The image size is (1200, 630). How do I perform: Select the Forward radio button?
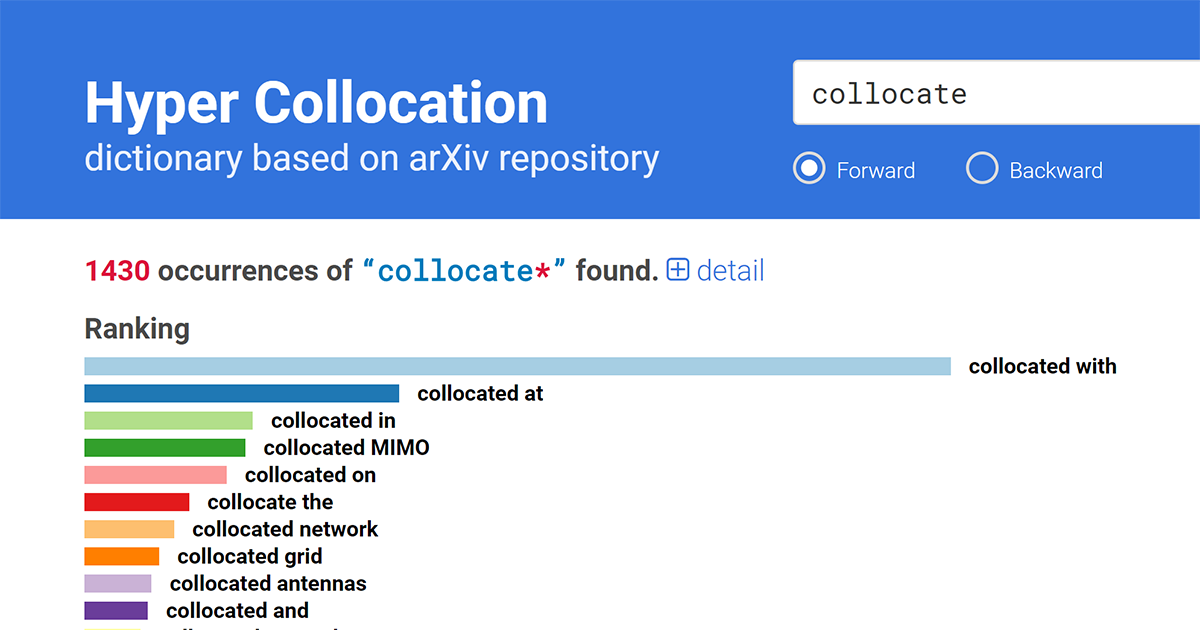coord(809,169)
